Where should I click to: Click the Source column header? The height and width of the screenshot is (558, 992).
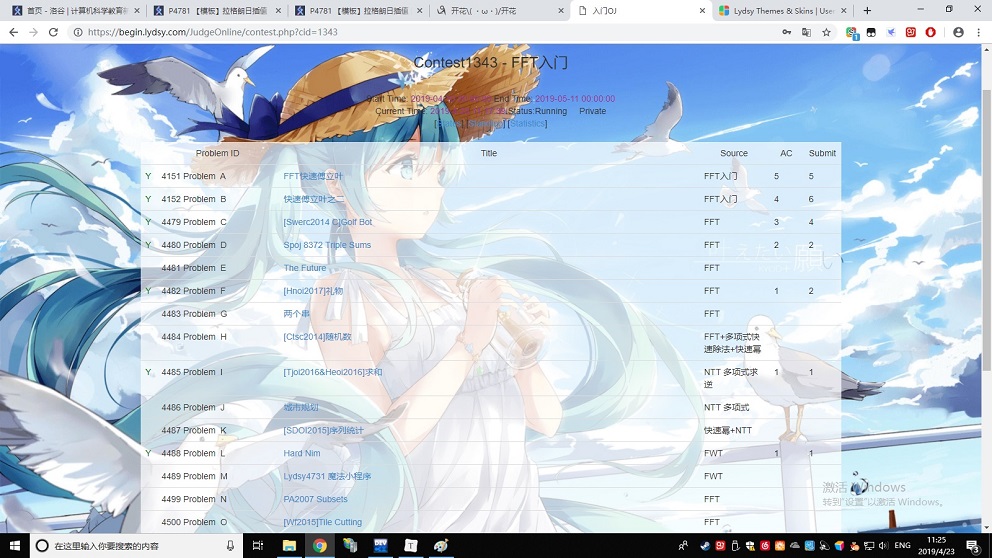pos(734,153)
